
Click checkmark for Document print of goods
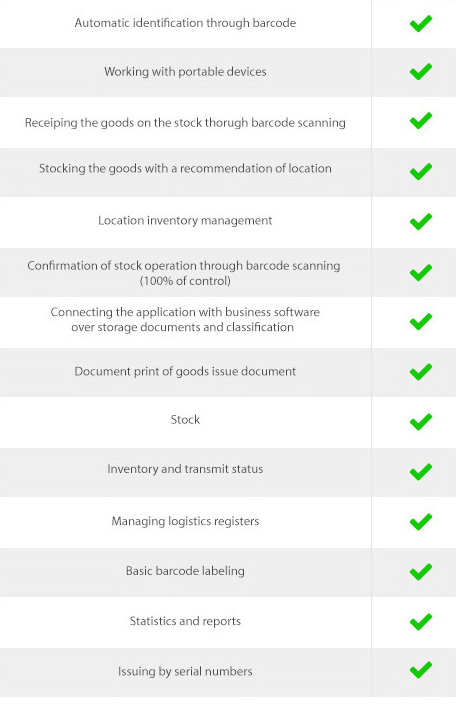[x=421, y=372]
